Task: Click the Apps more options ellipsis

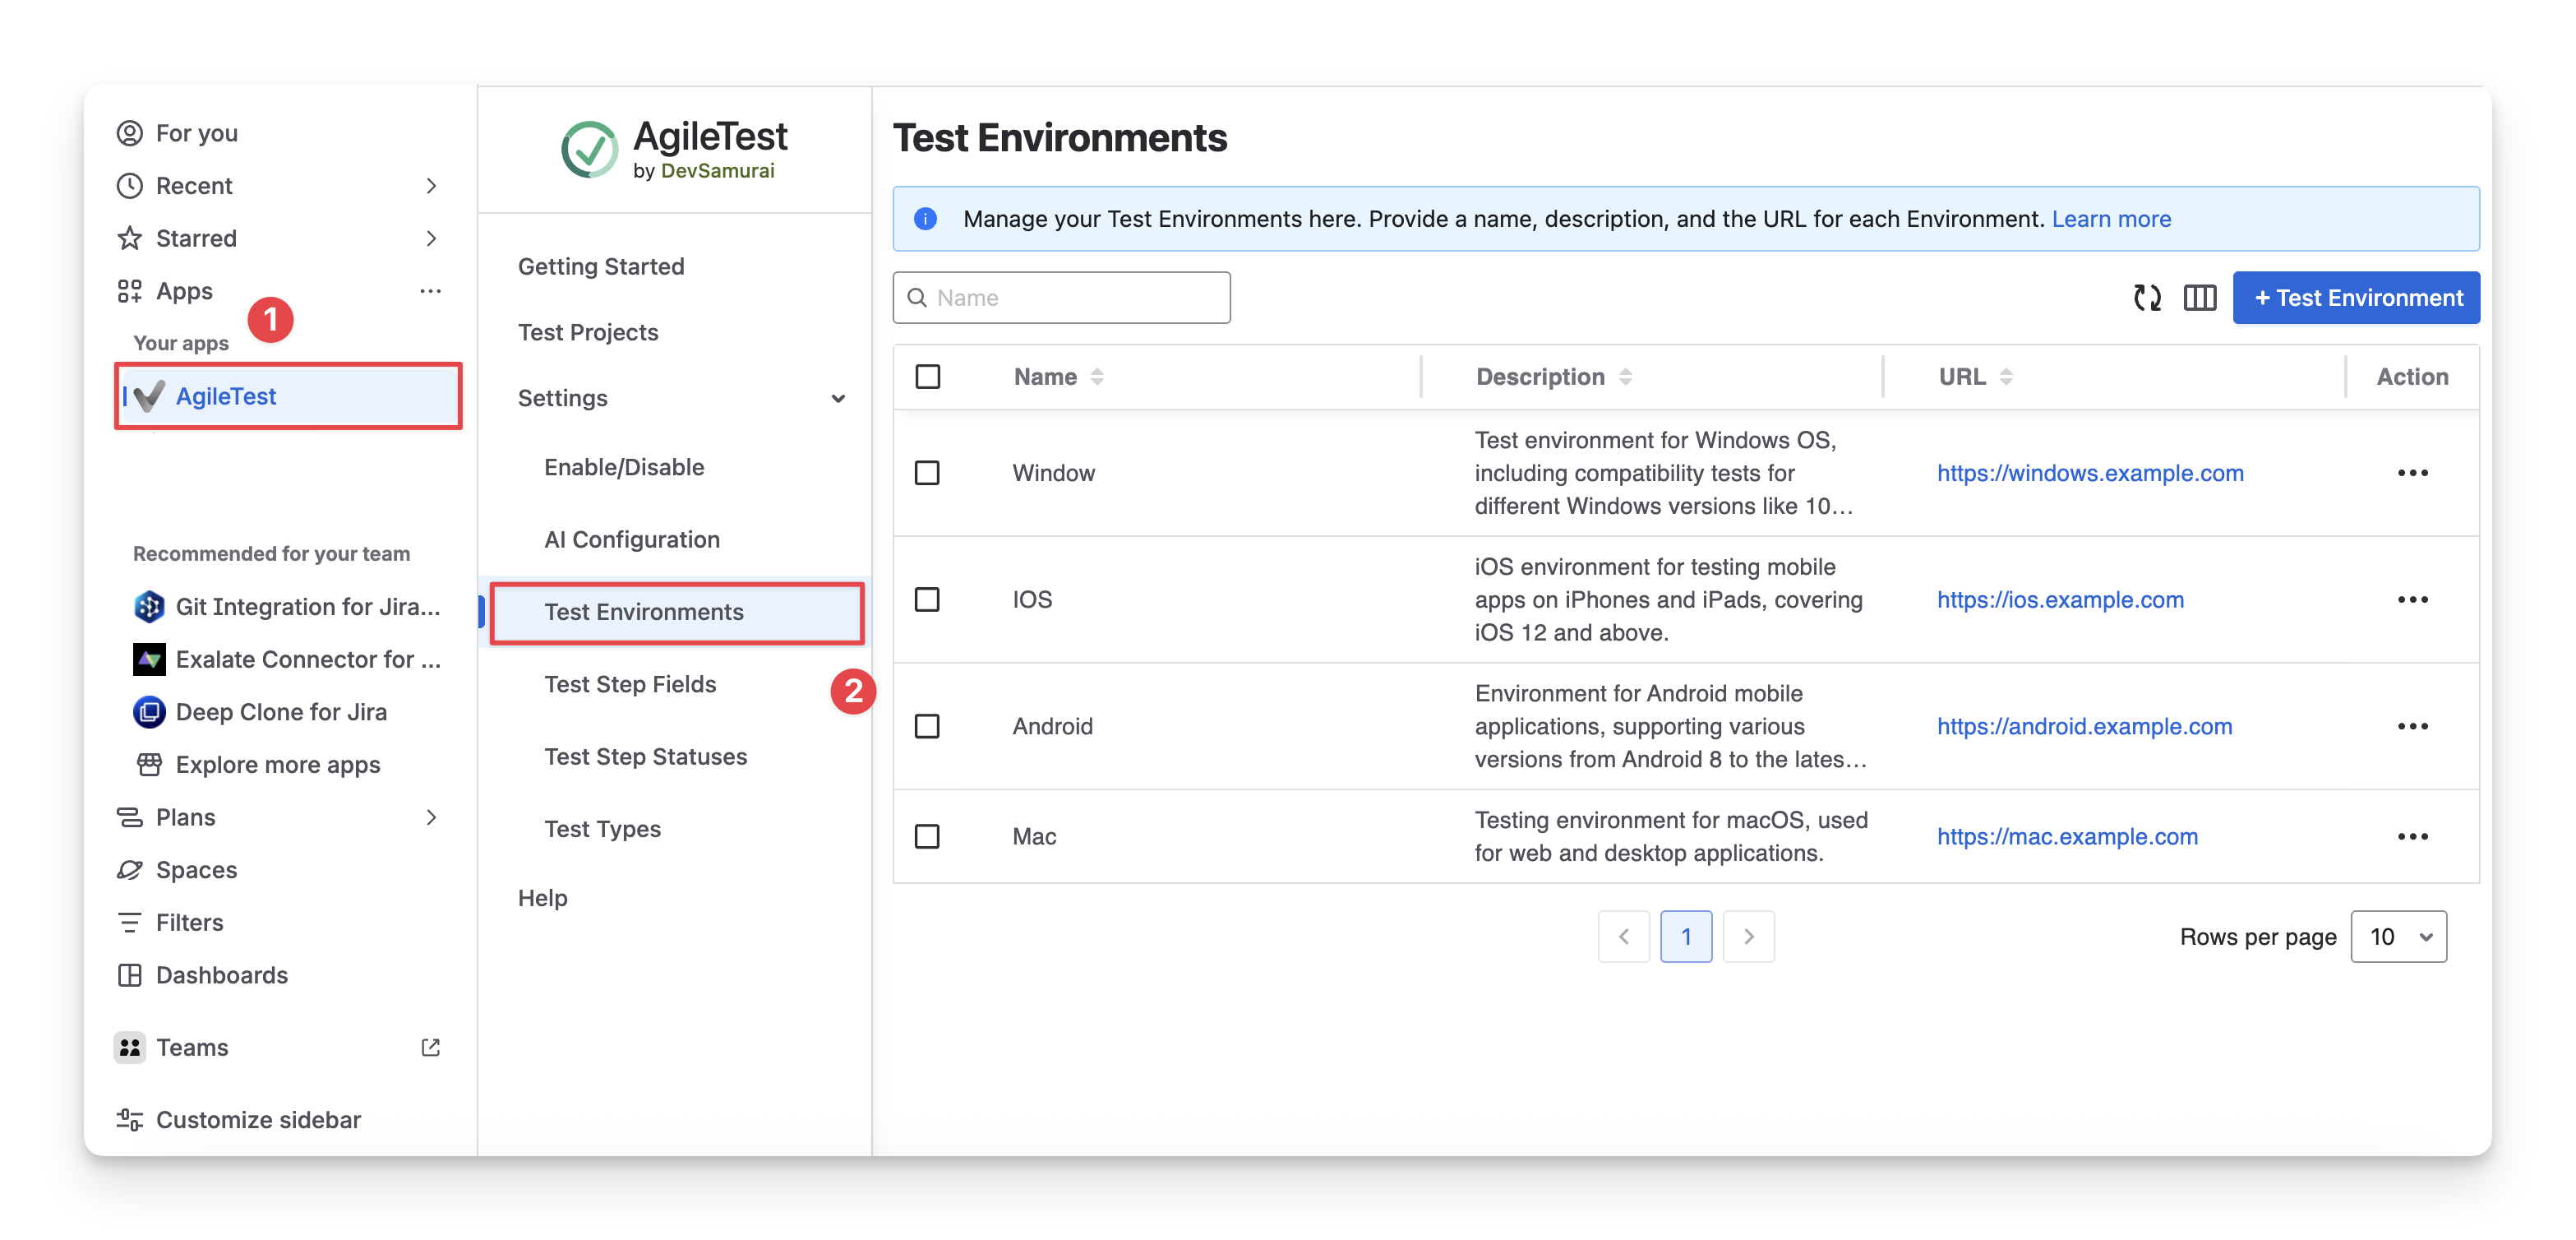Action: click(x=430, y=291)
